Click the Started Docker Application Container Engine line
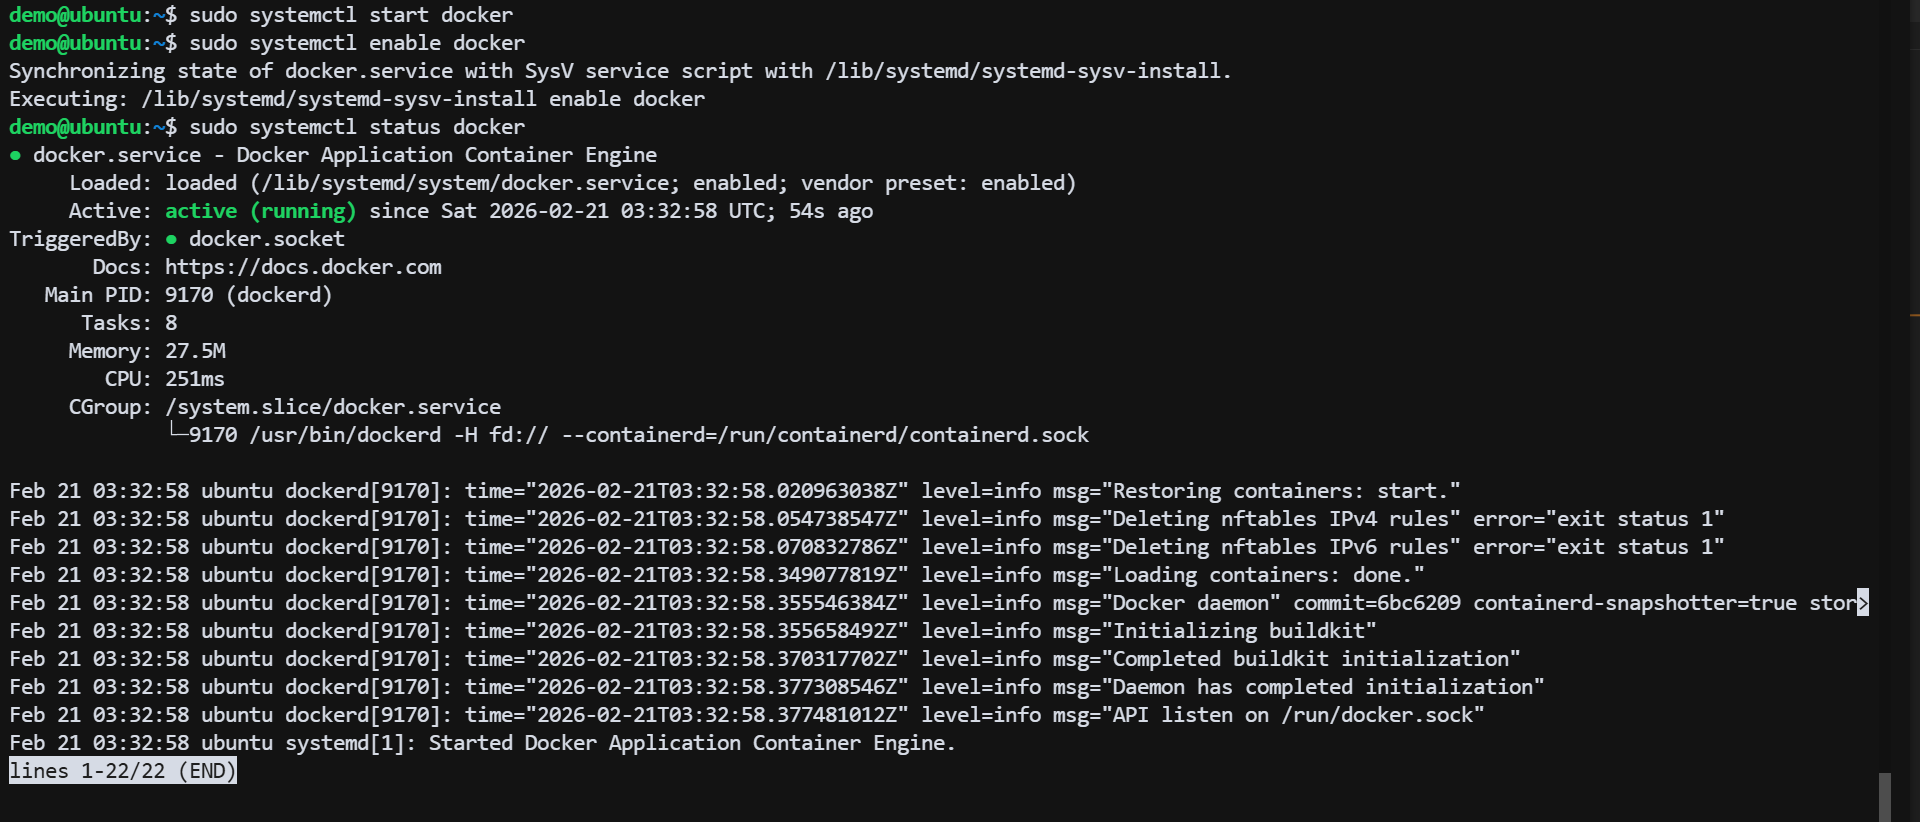 [x=690, y=743]
